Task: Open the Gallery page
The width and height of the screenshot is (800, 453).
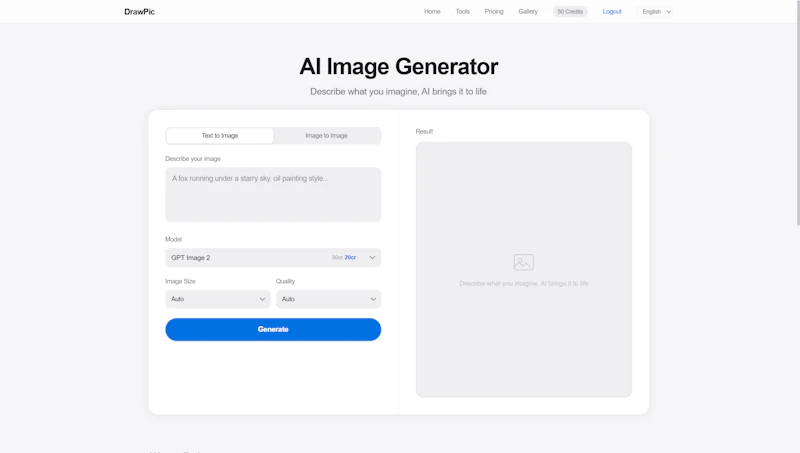Action: pyautogui.click(x=528, y=11)
